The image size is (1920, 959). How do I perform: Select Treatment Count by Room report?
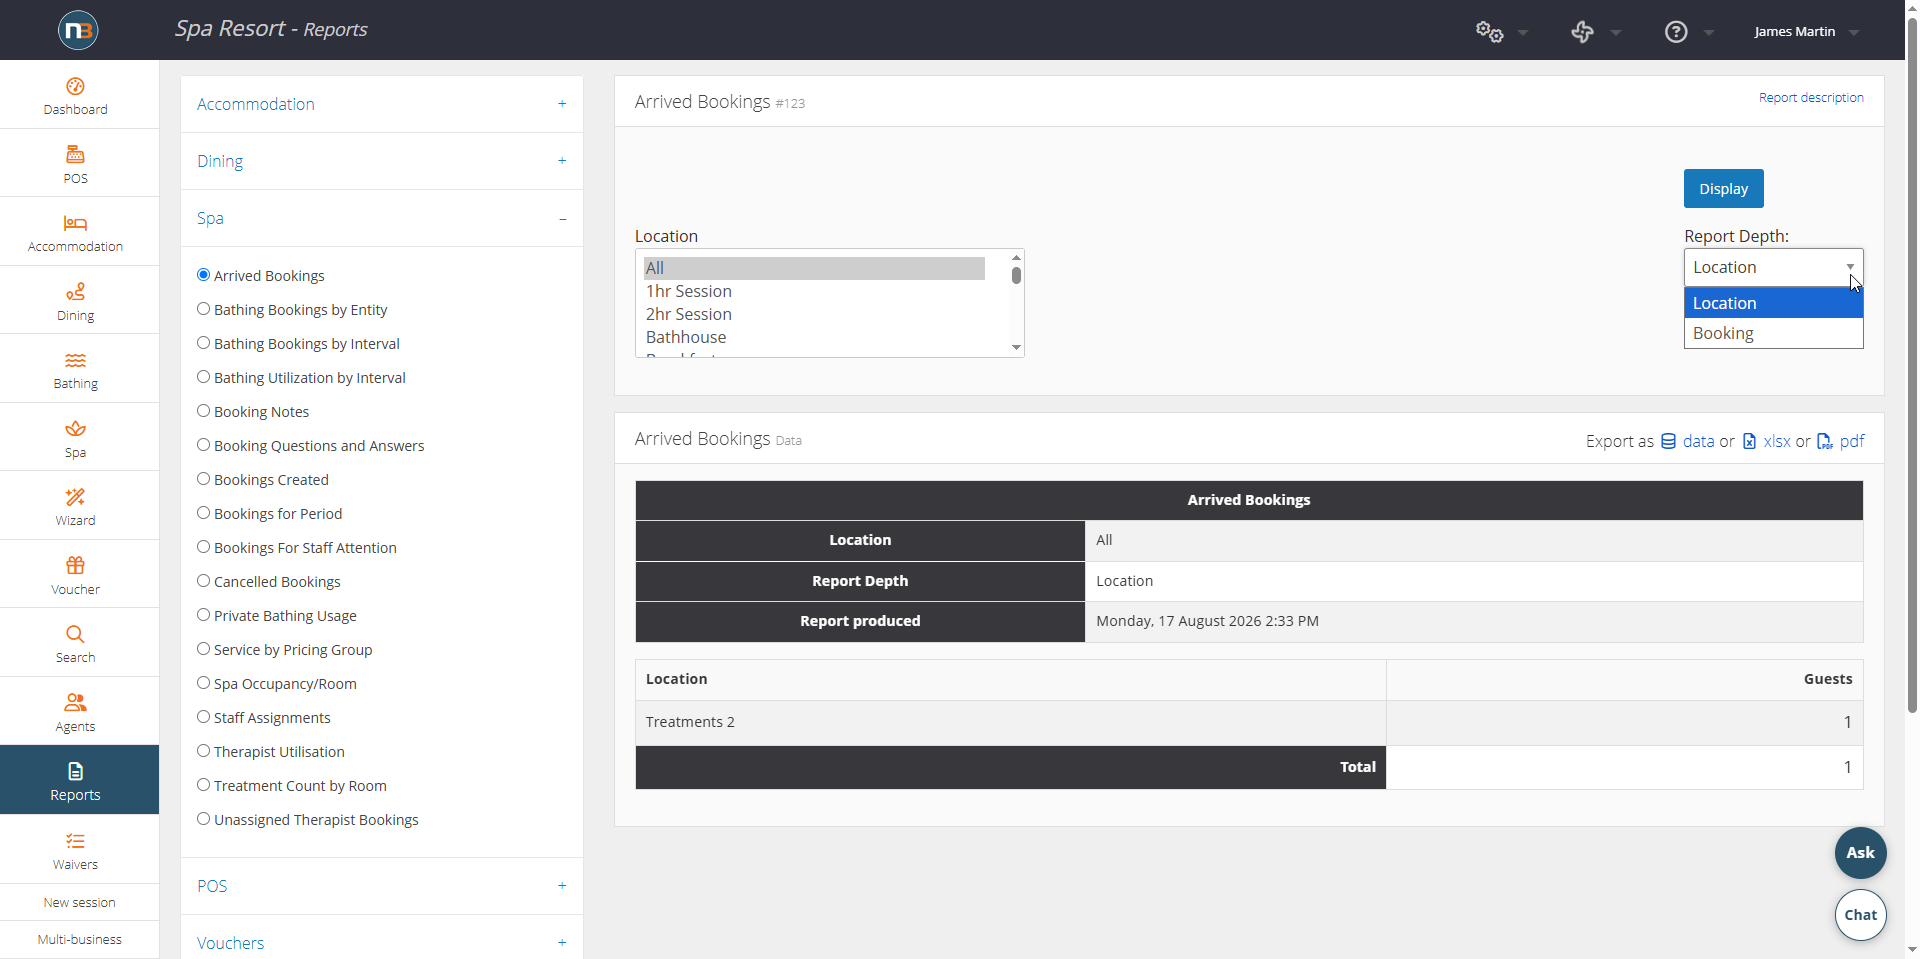click(x=203, y=785)
